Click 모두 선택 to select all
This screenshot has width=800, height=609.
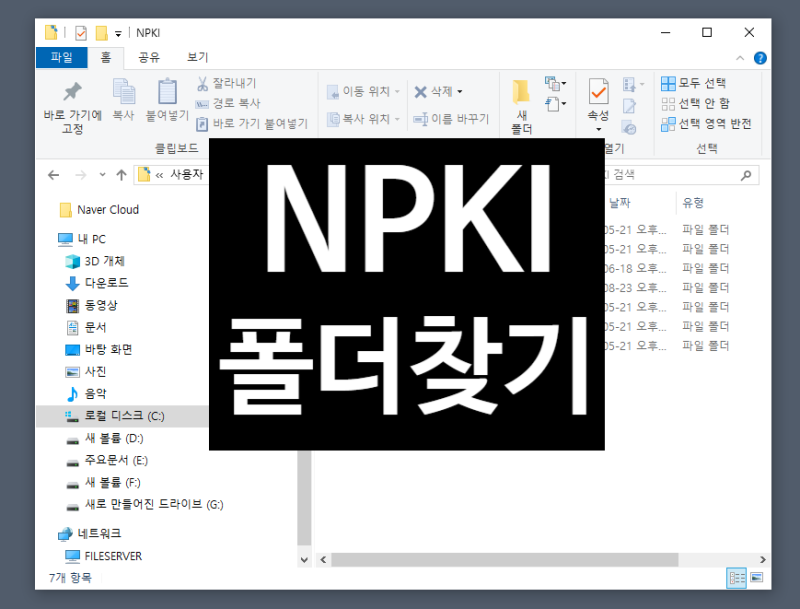[693, 83]
